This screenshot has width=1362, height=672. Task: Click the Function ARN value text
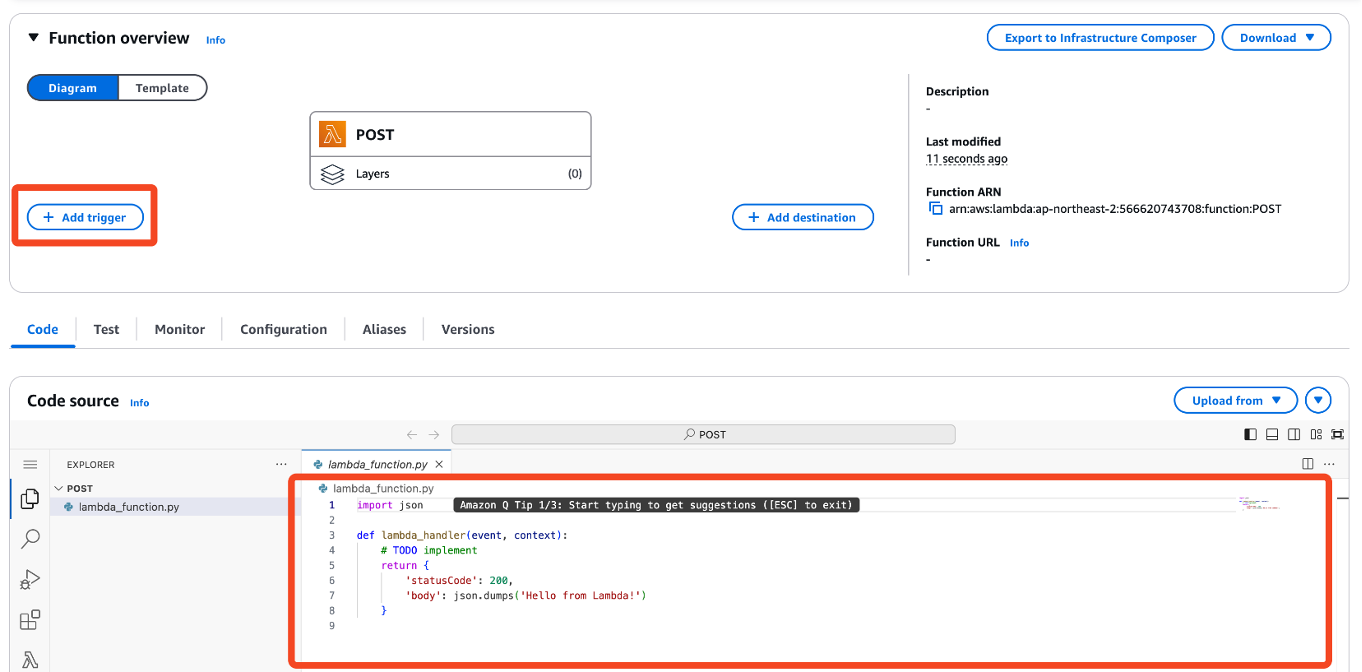click(x=1115, y=209)
